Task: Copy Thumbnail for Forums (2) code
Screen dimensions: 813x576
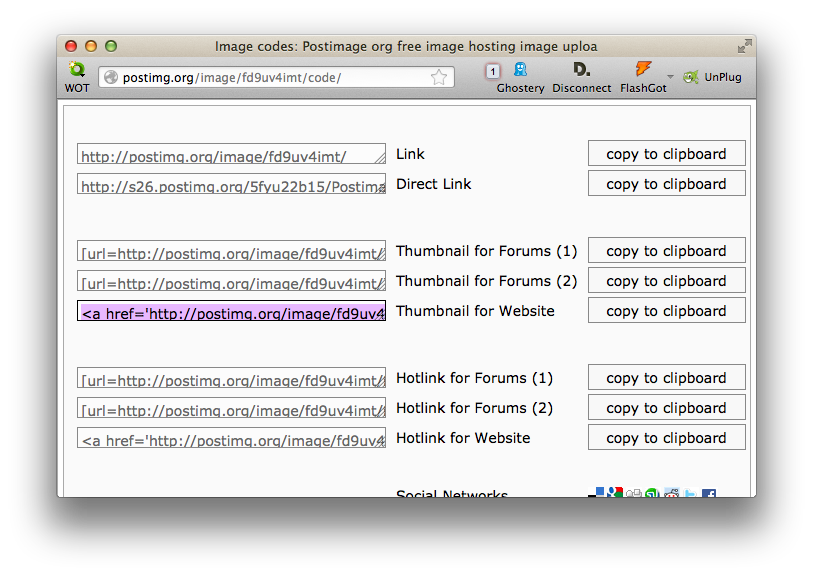Action: (x=667, y=280)
